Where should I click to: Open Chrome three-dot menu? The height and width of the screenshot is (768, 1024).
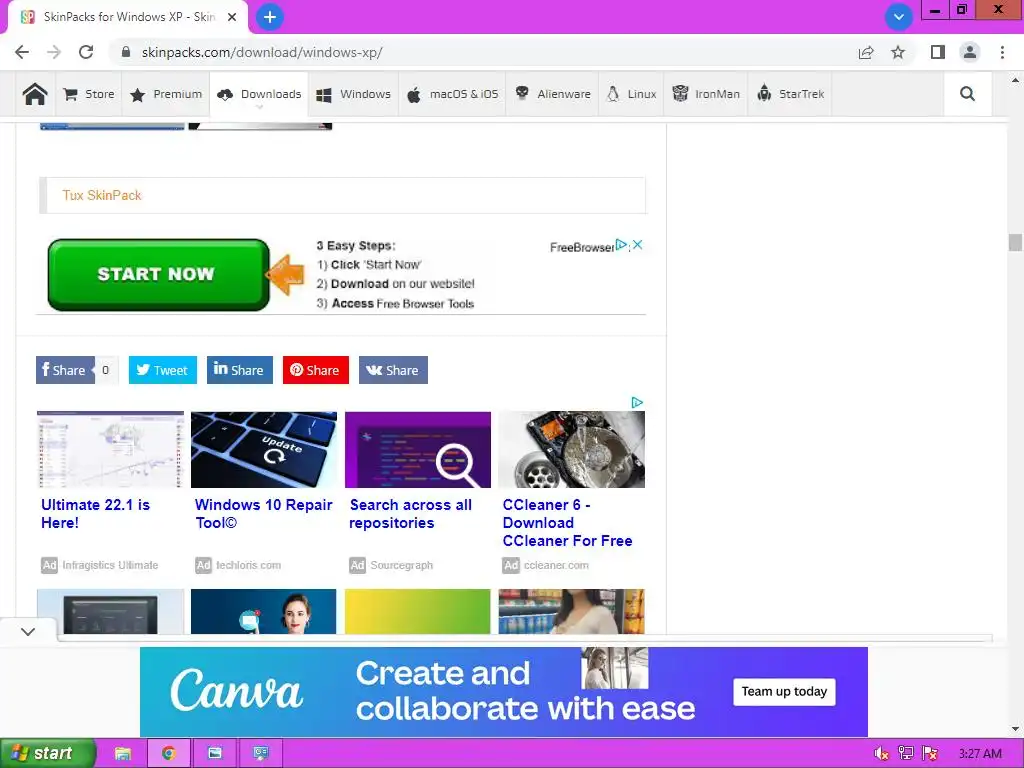[1002, 52]
